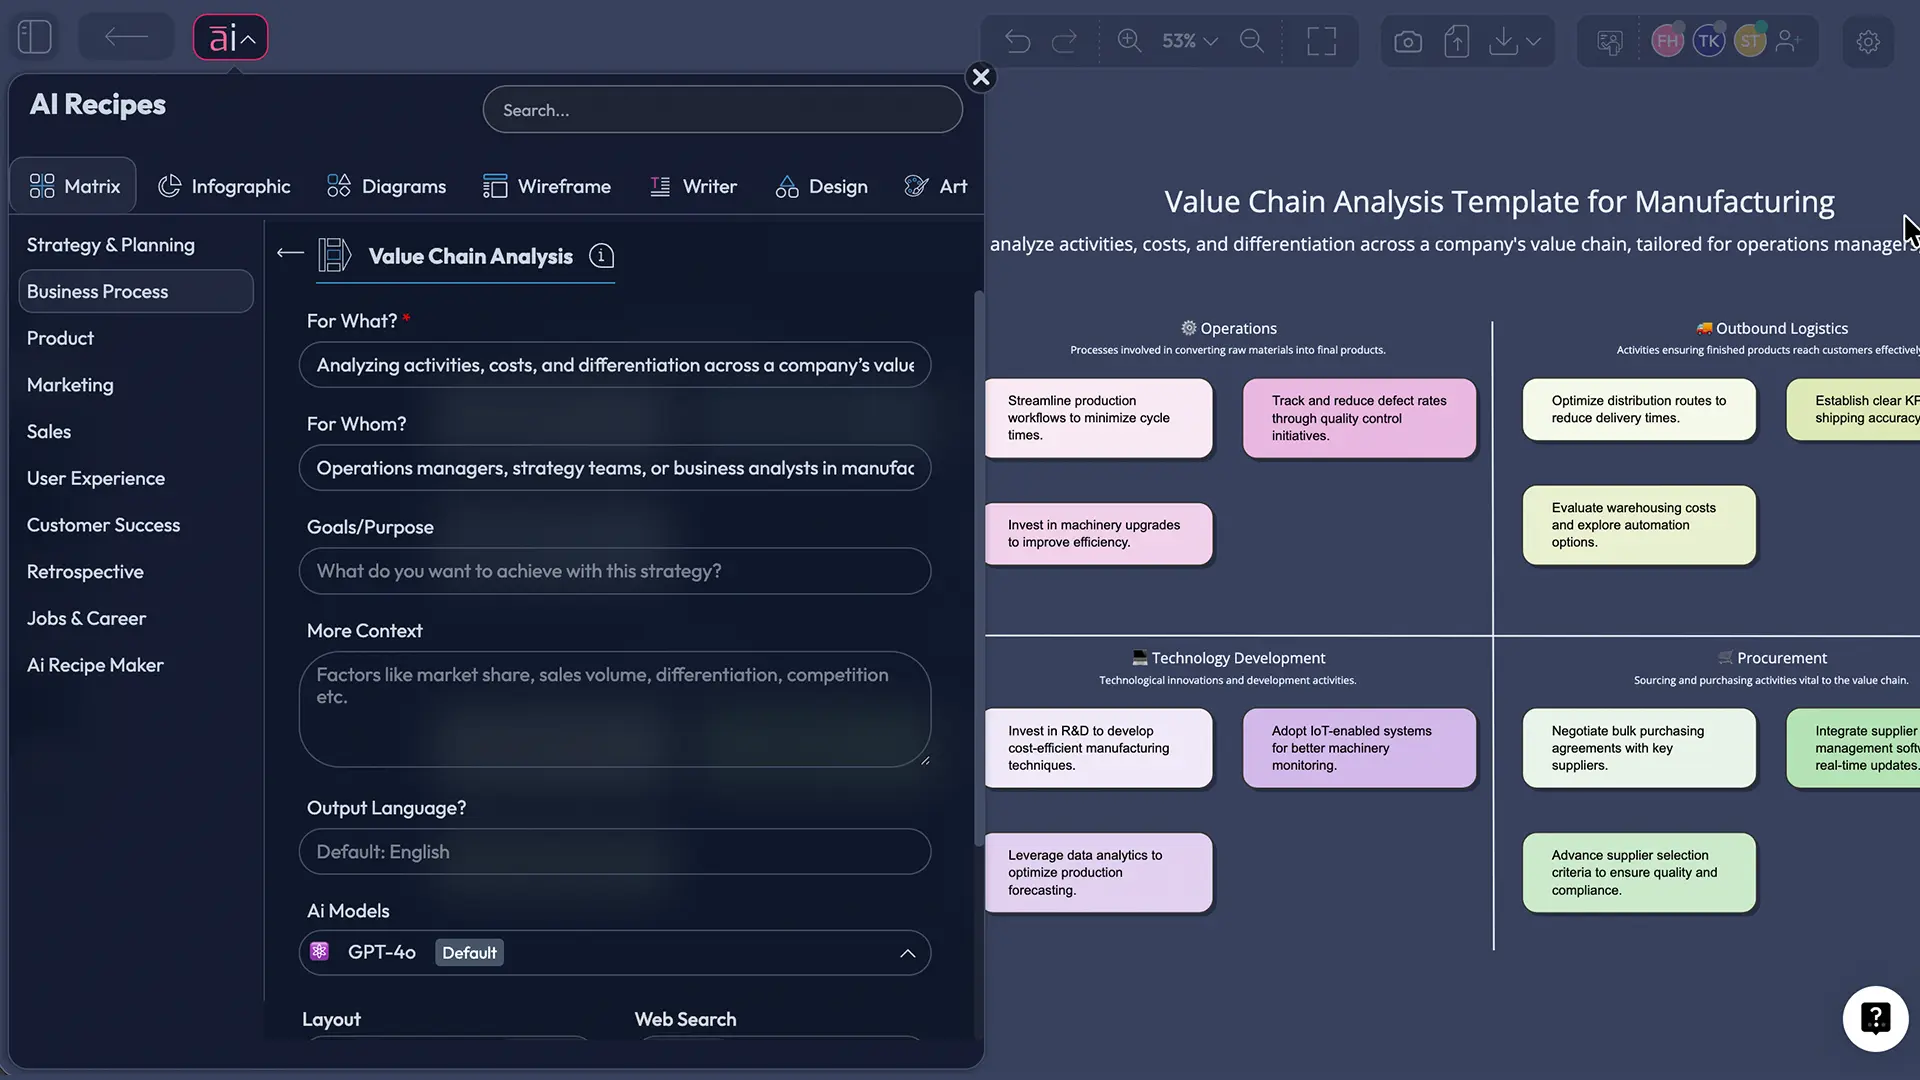Click inside the Search field
The image size is (1920, 1080).
click(x=722, y=109)
